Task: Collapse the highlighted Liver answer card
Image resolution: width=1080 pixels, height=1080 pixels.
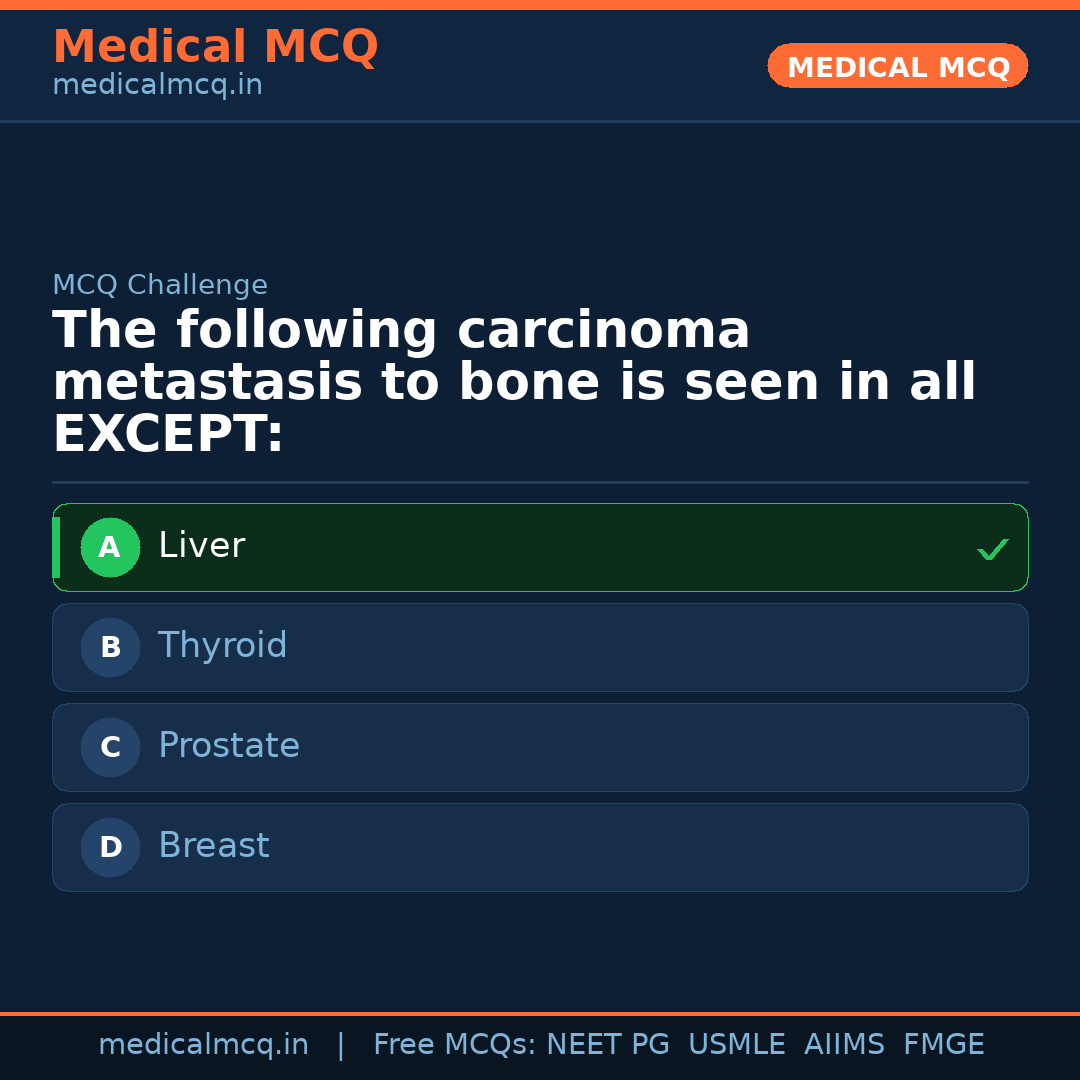Action: click(x=540, y=547)
